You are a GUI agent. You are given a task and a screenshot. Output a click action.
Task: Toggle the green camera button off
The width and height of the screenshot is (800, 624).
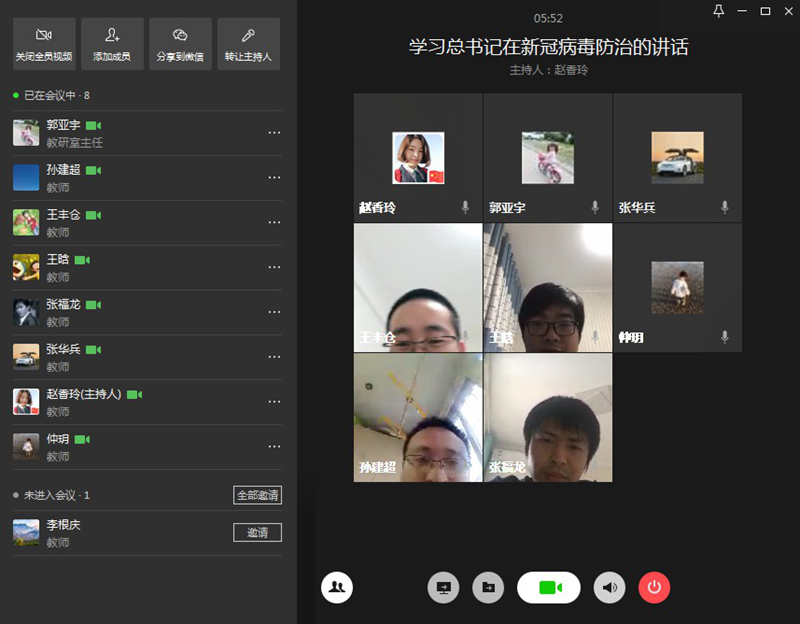[548, 588]
